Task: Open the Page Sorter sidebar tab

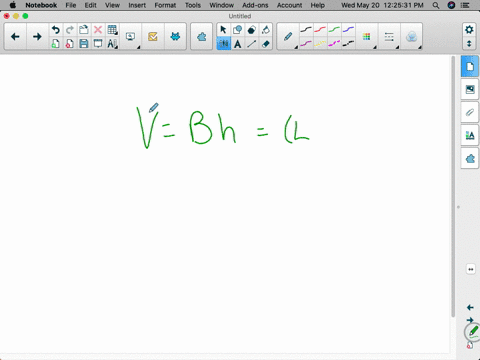Action: point(470,67)
